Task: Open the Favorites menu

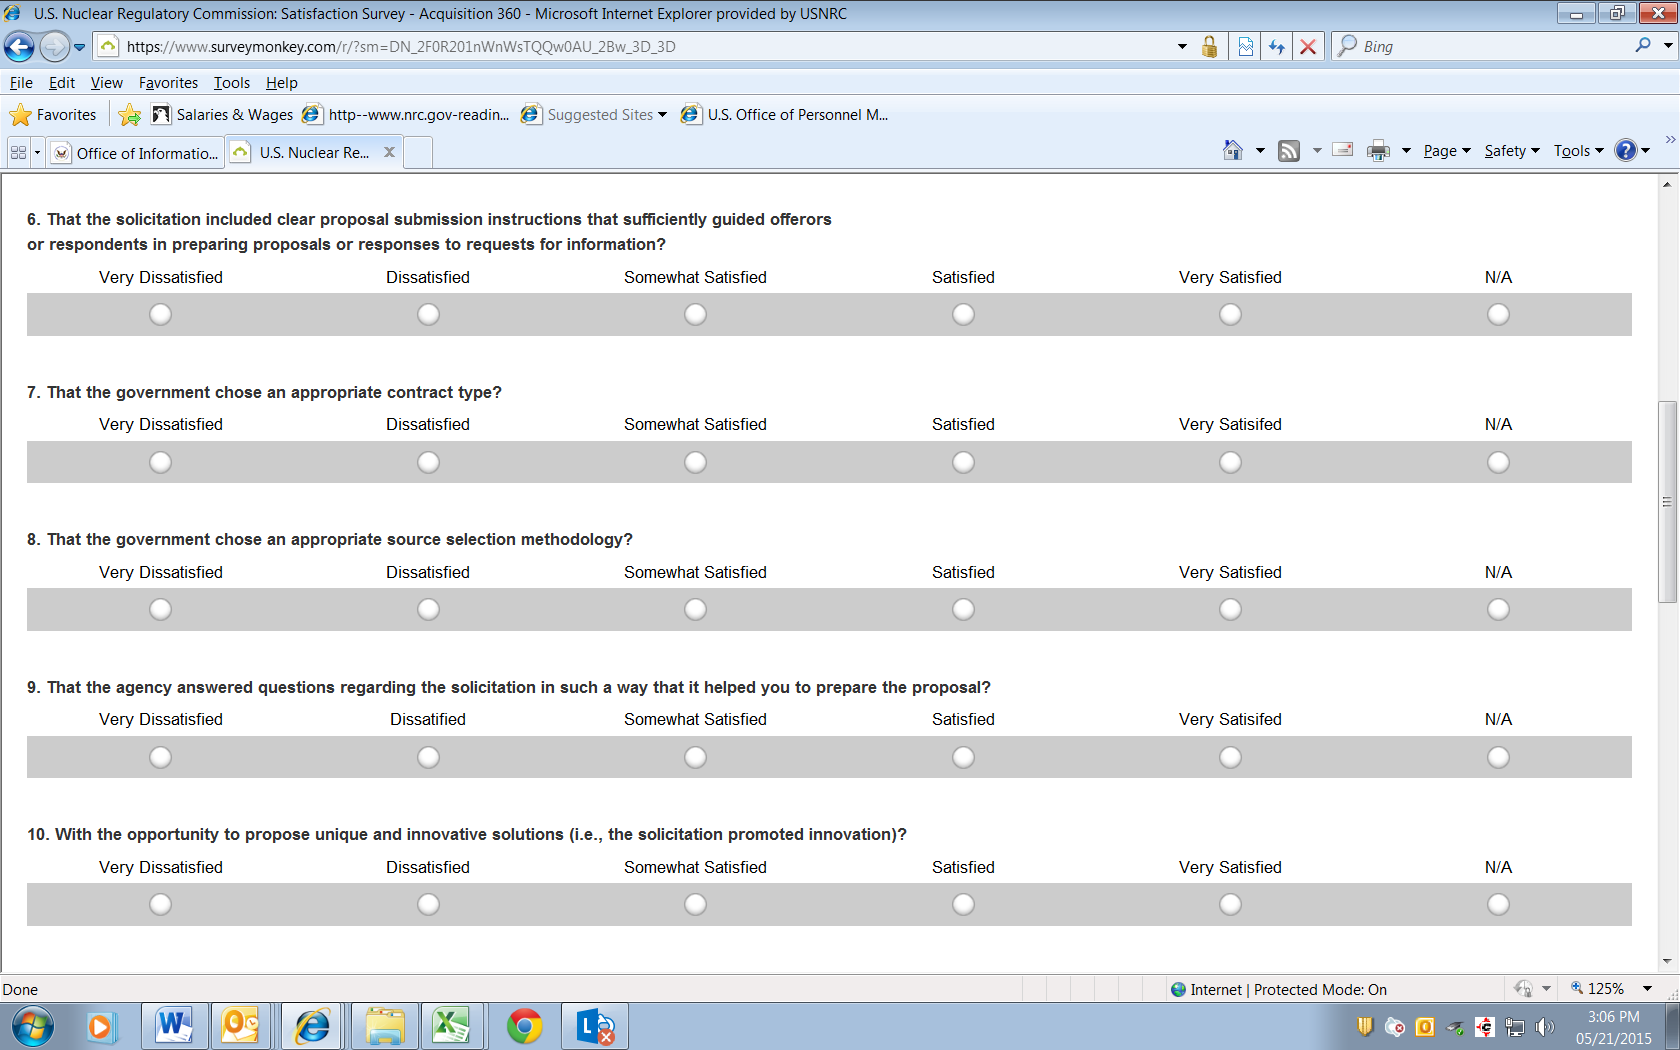Action: (x=168, y=83)
